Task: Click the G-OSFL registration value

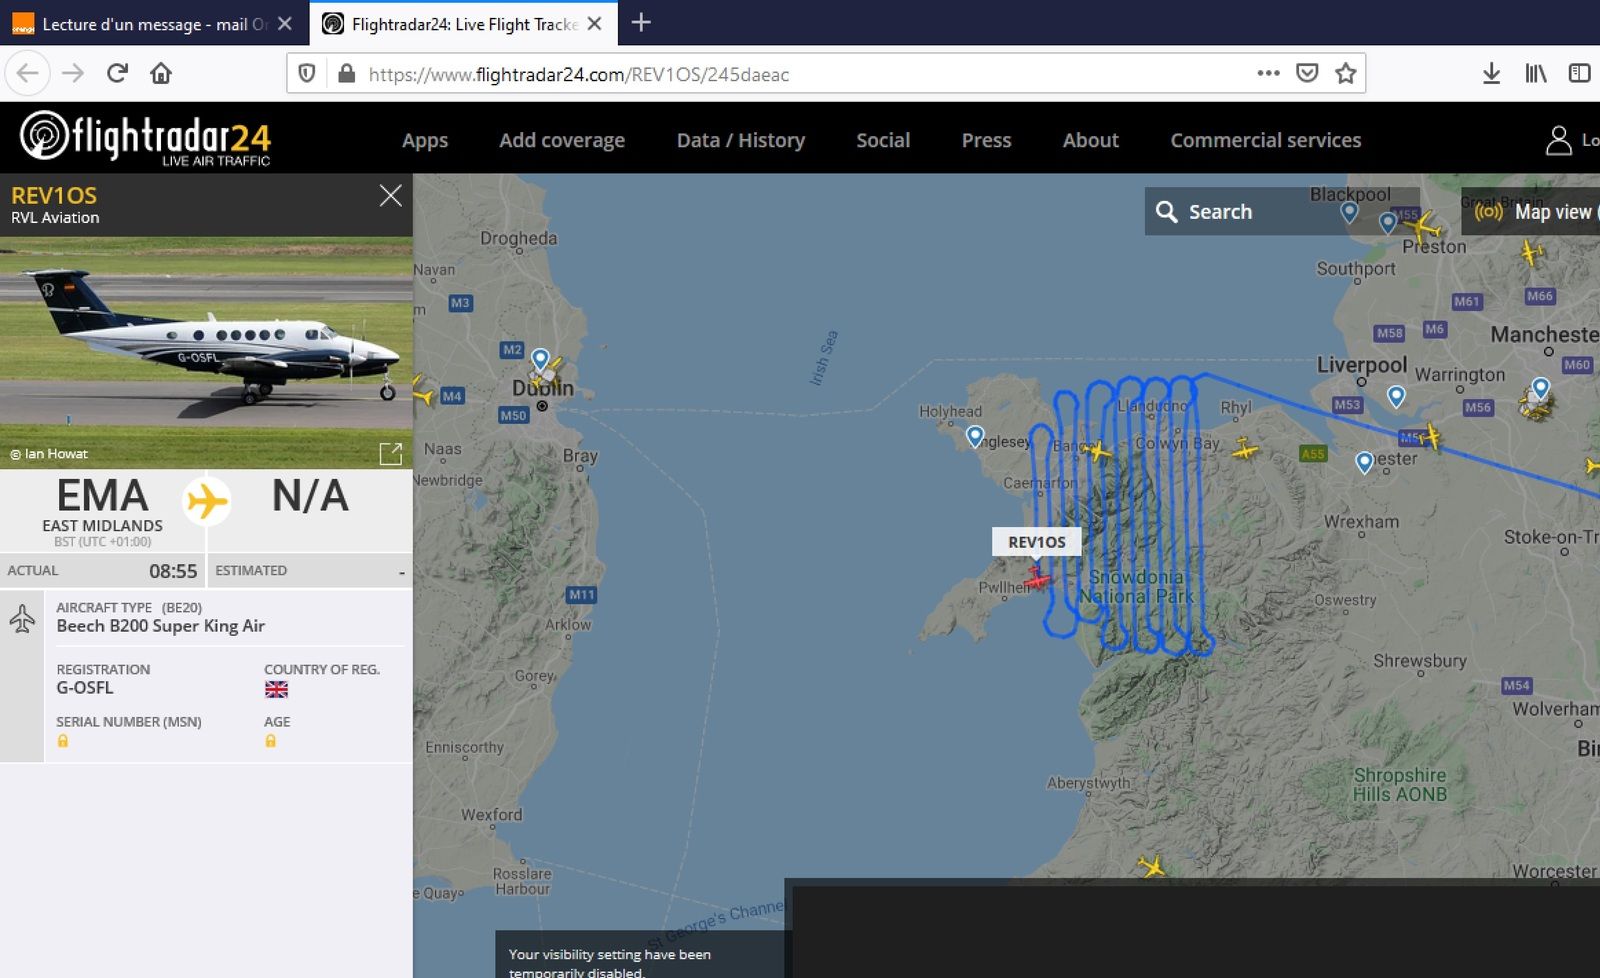Action: pos(85,688)
